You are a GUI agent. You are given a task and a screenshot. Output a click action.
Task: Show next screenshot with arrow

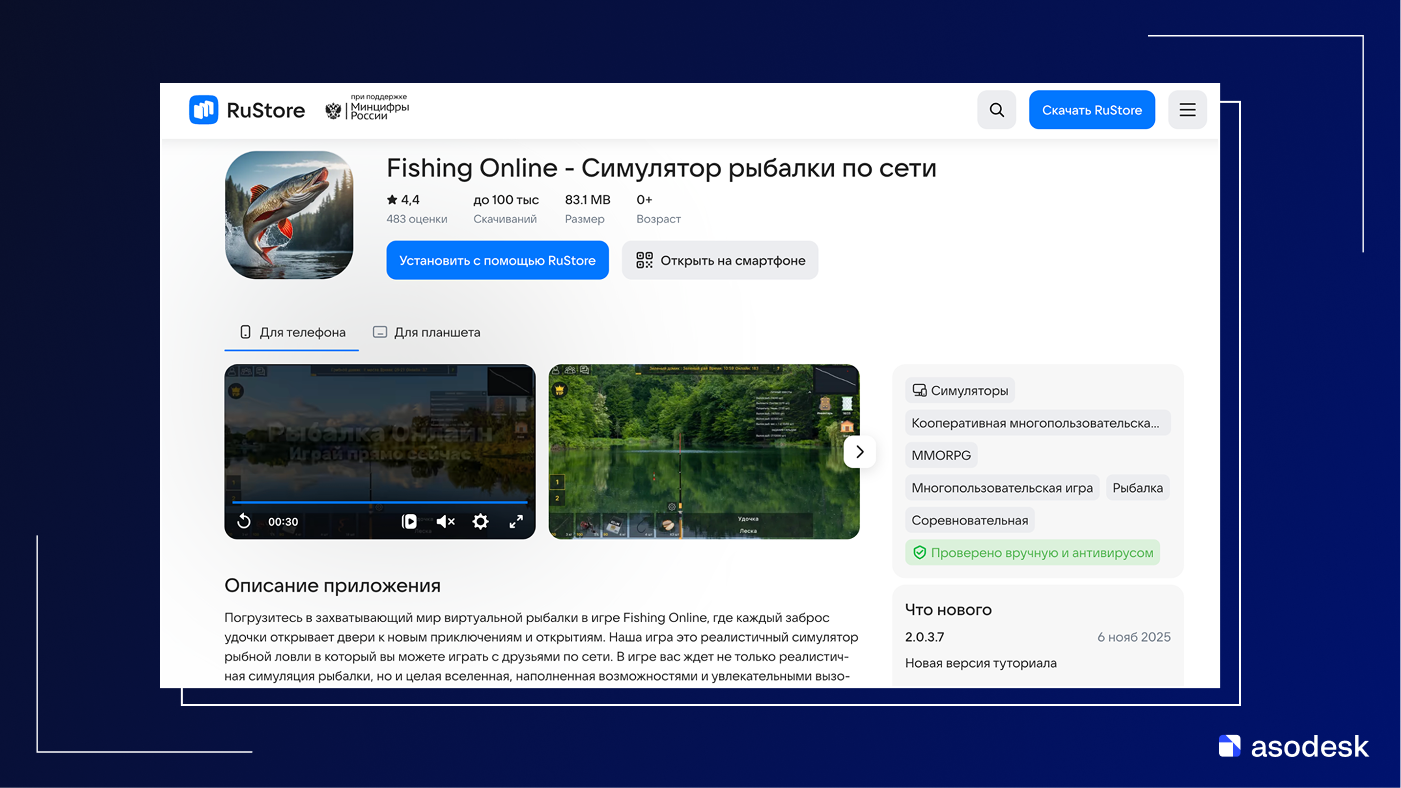(x=859, y=452)
